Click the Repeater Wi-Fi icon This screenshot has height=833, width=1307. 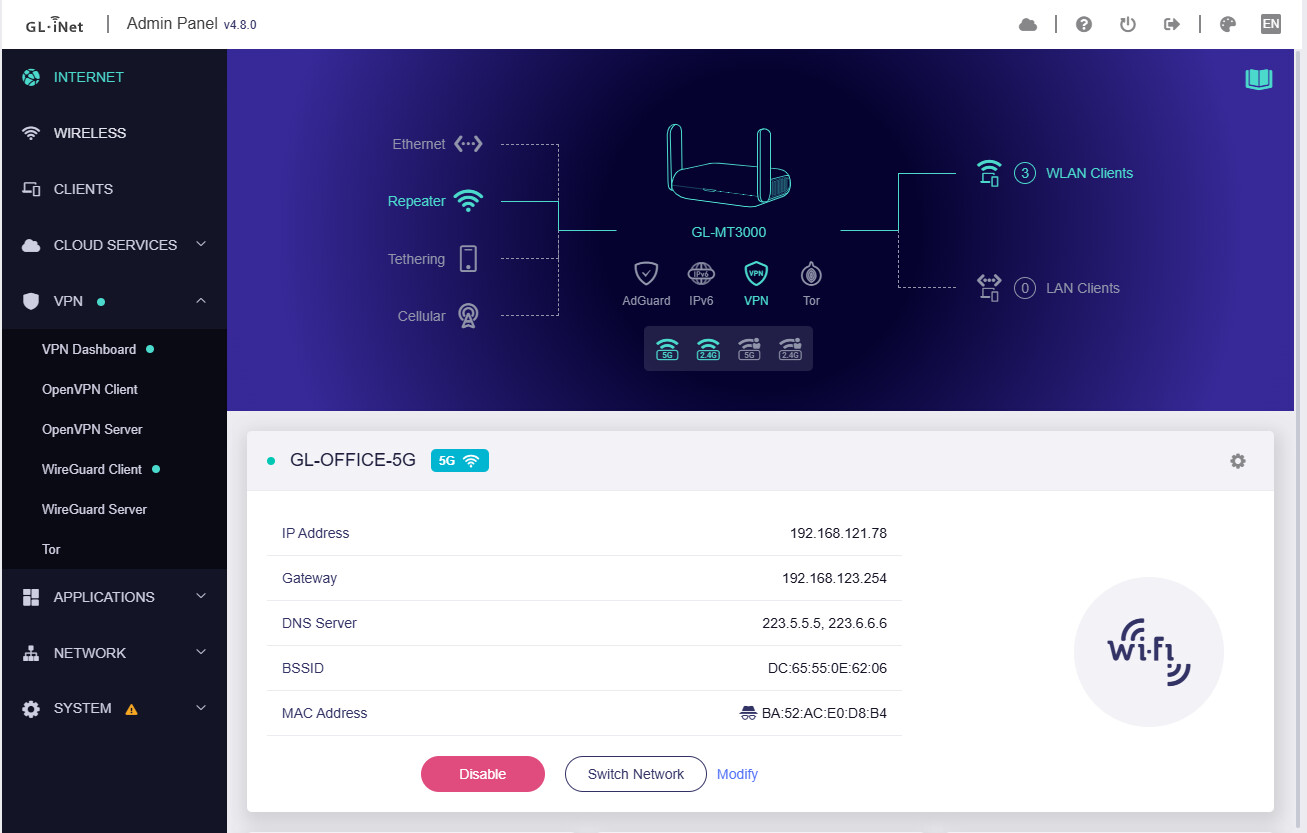pos(468,201)
